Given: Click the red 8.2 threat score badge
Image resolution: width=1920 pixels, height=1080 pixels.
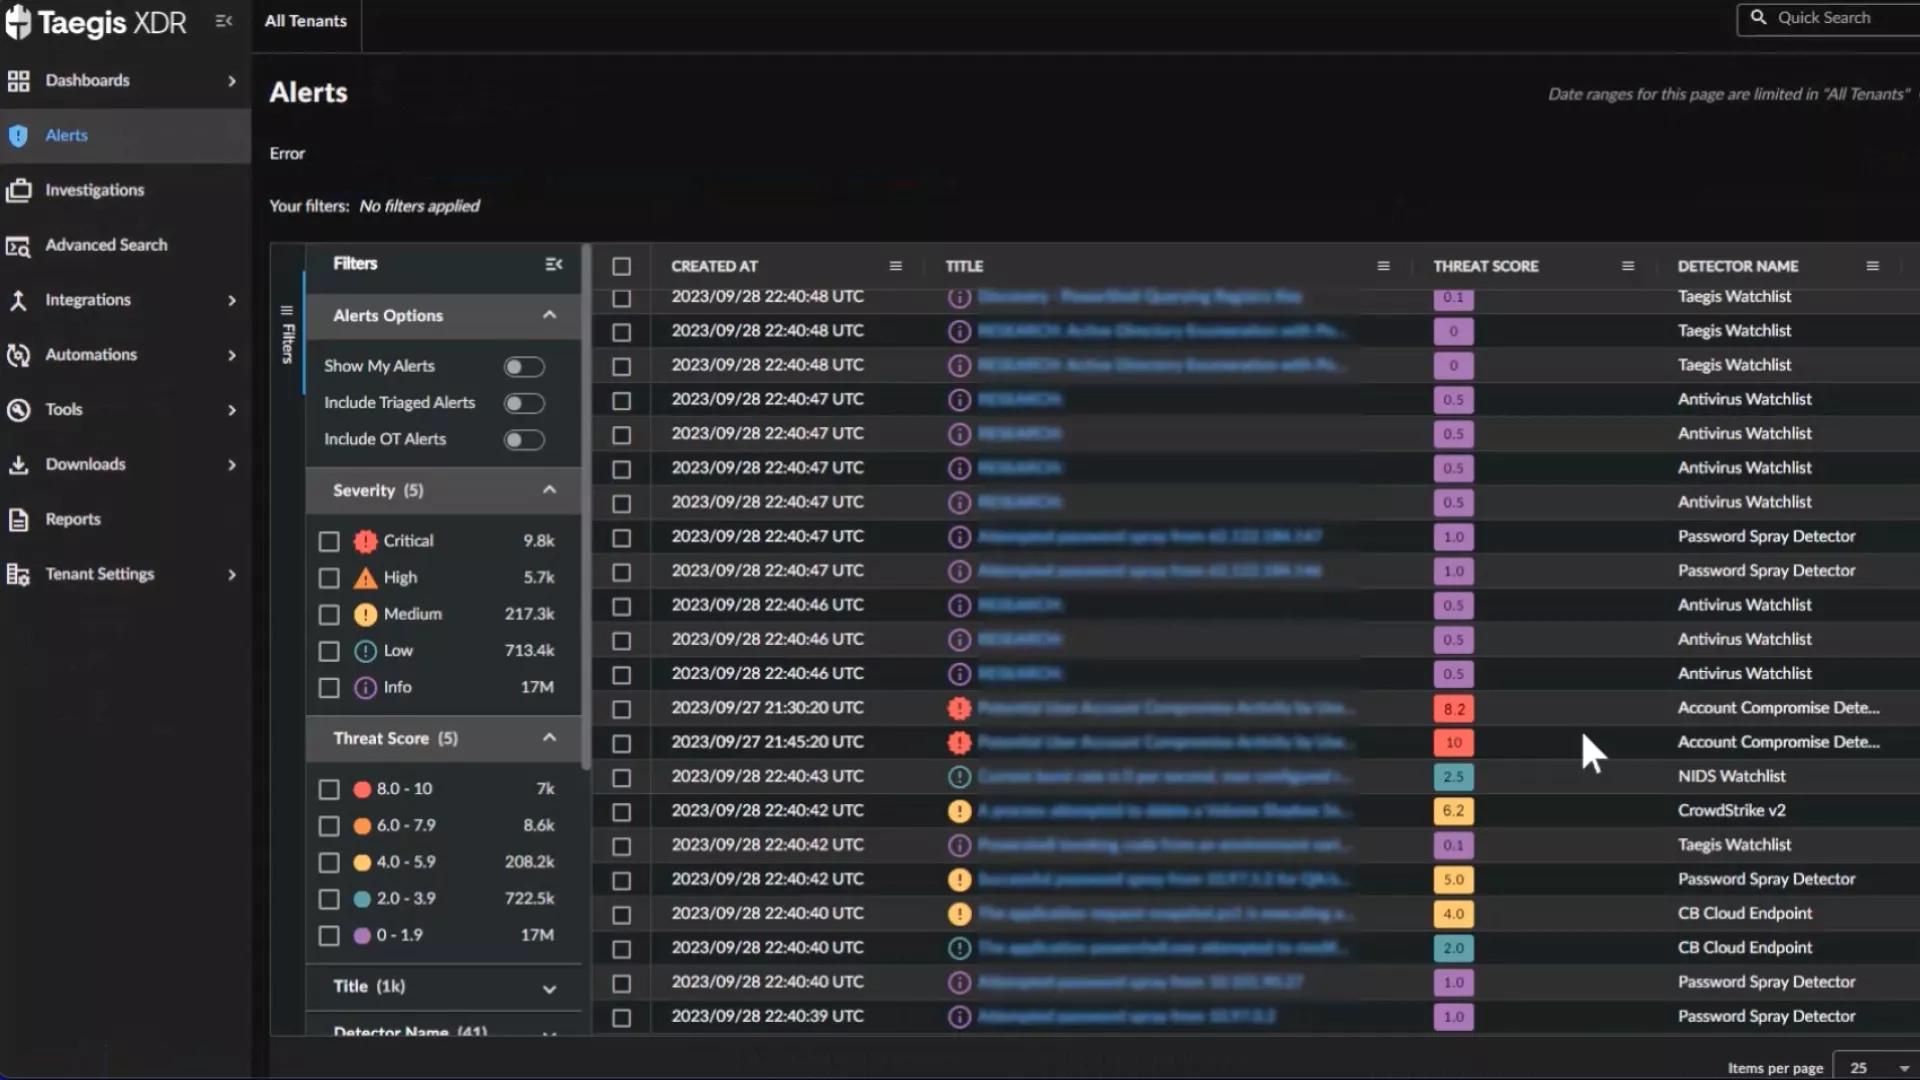Looking at the screenshot, I should pos(1453,709).
